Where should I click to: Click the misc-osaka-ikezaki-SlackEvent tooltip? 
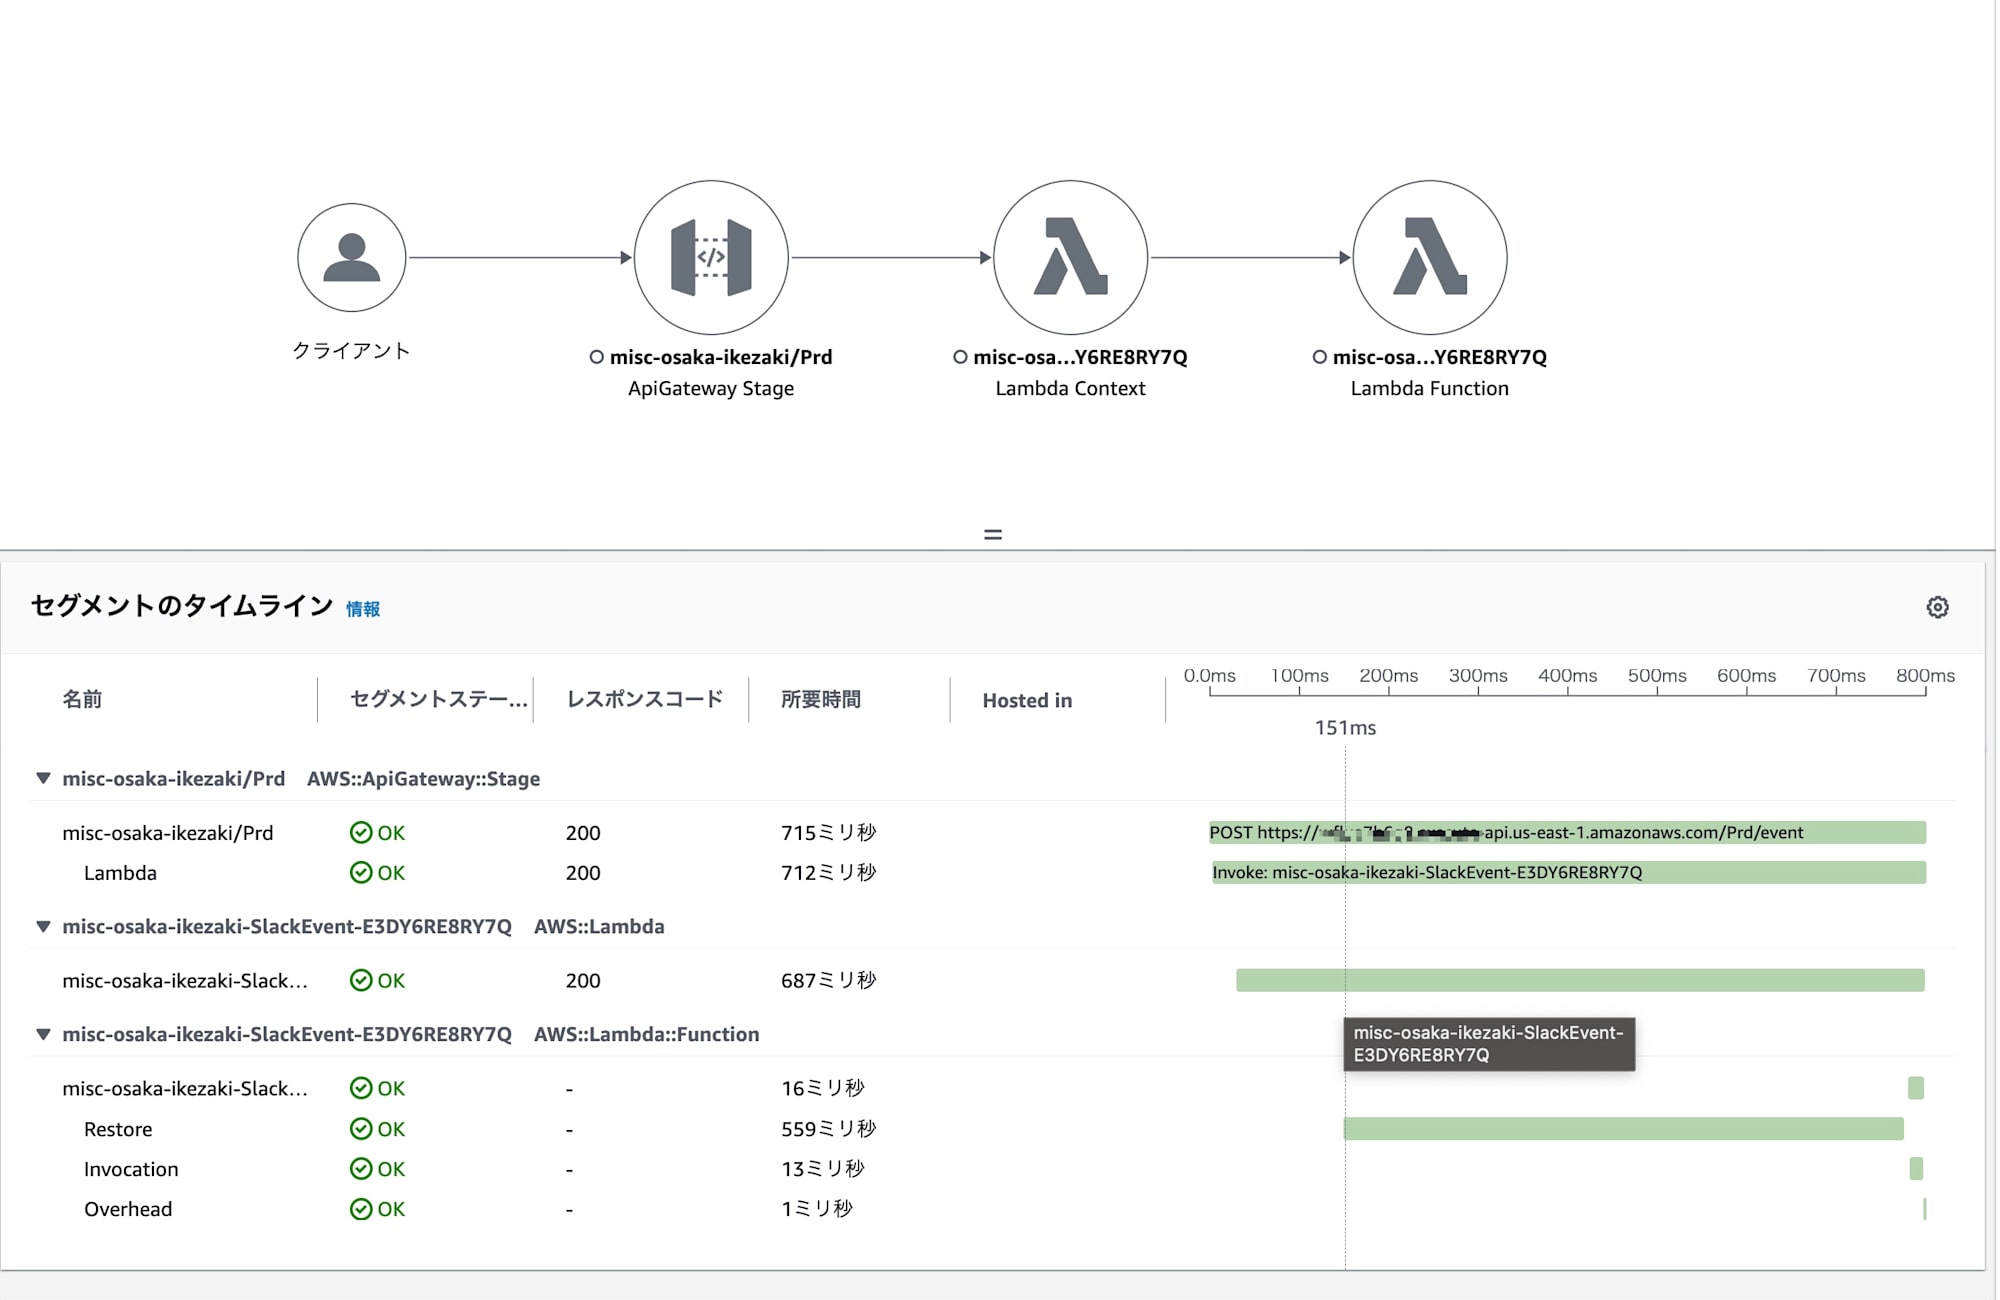(1489, 1044)
